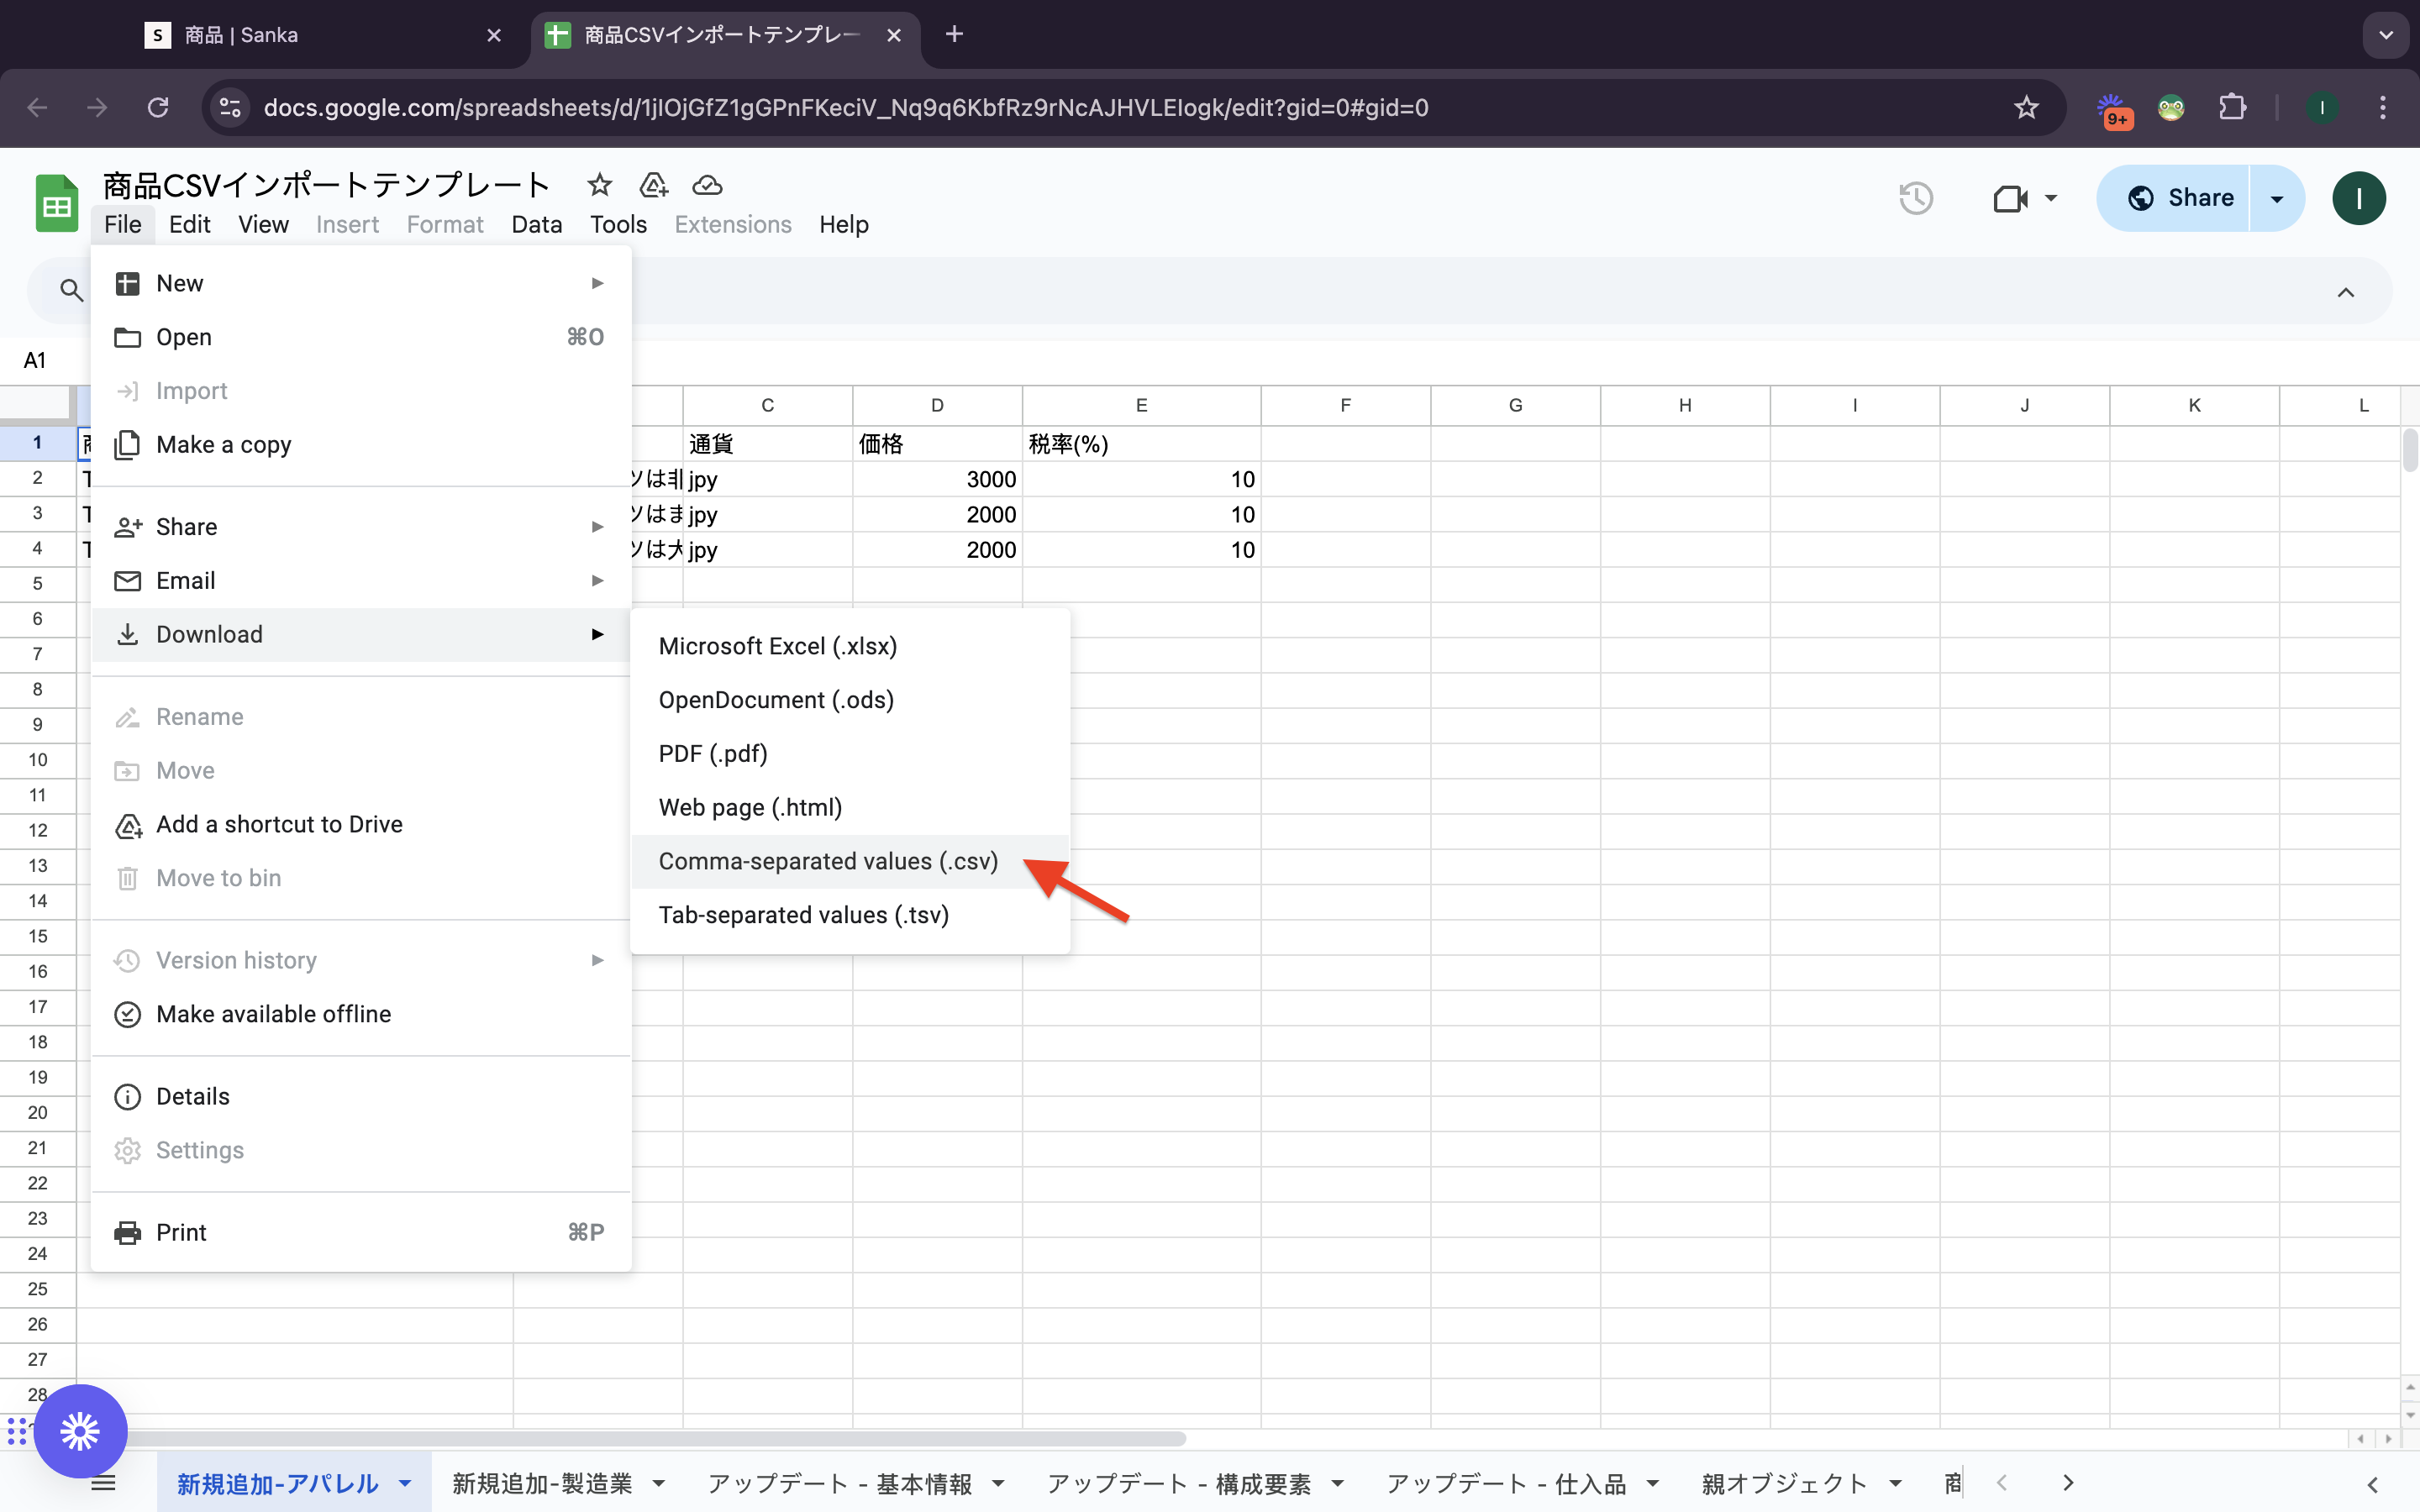The width and height of the screenshot is (2420, 1512).
Task: Download as Comma-separated values (.csv)
Action: click(828, 861)
